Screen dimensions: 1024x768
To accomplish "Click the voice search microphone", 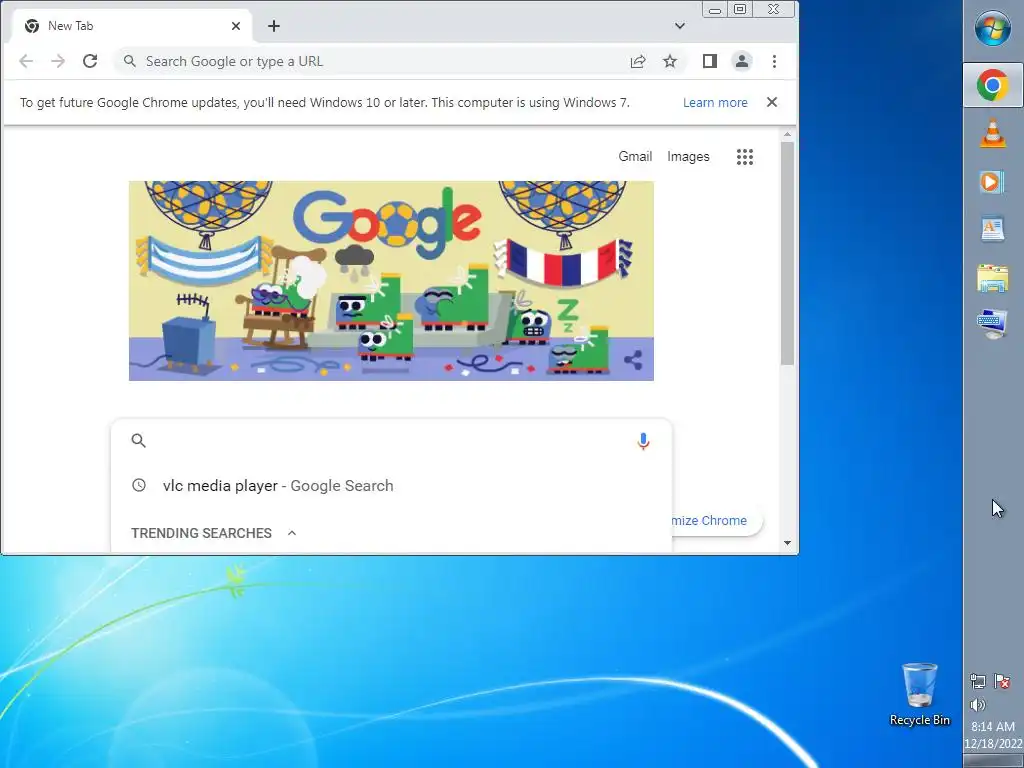I will click(x=643, y=441).
